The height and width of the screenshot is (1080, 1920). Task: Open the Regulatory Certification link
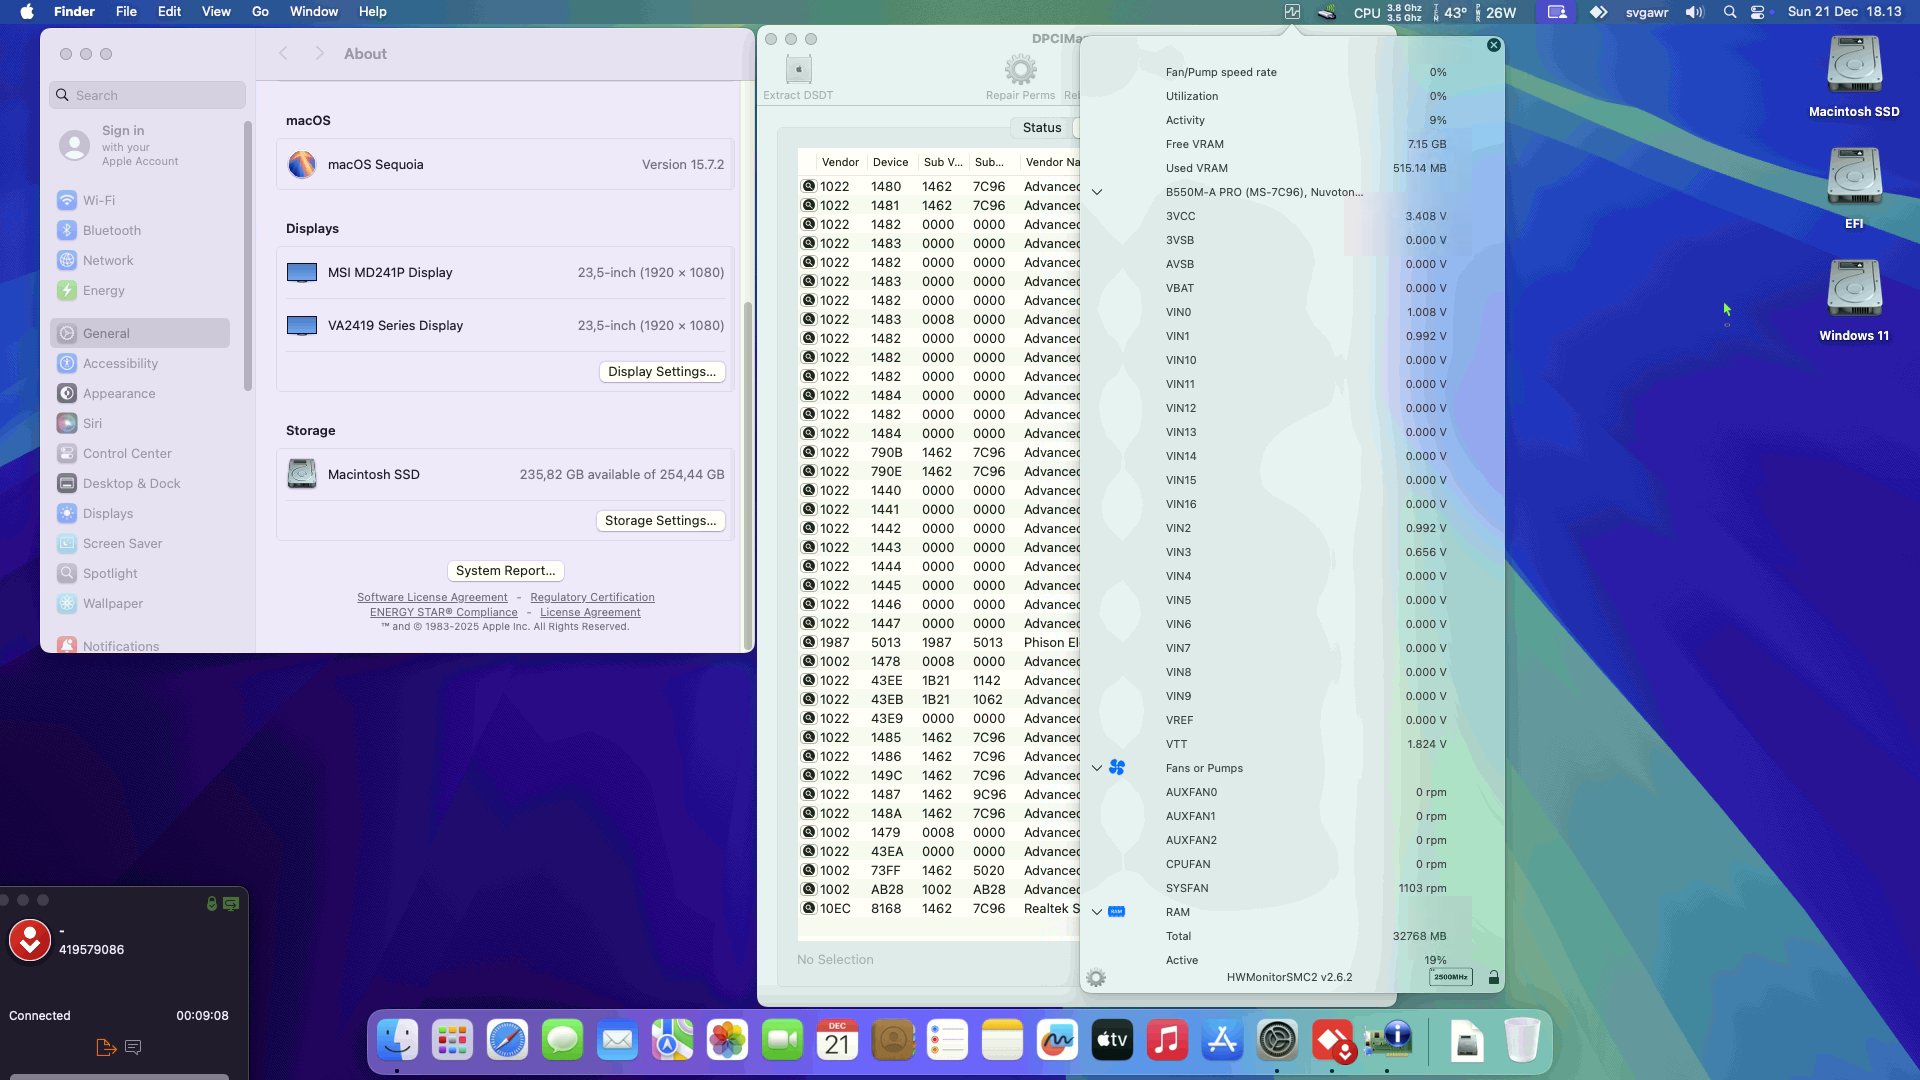coord(592,597)
